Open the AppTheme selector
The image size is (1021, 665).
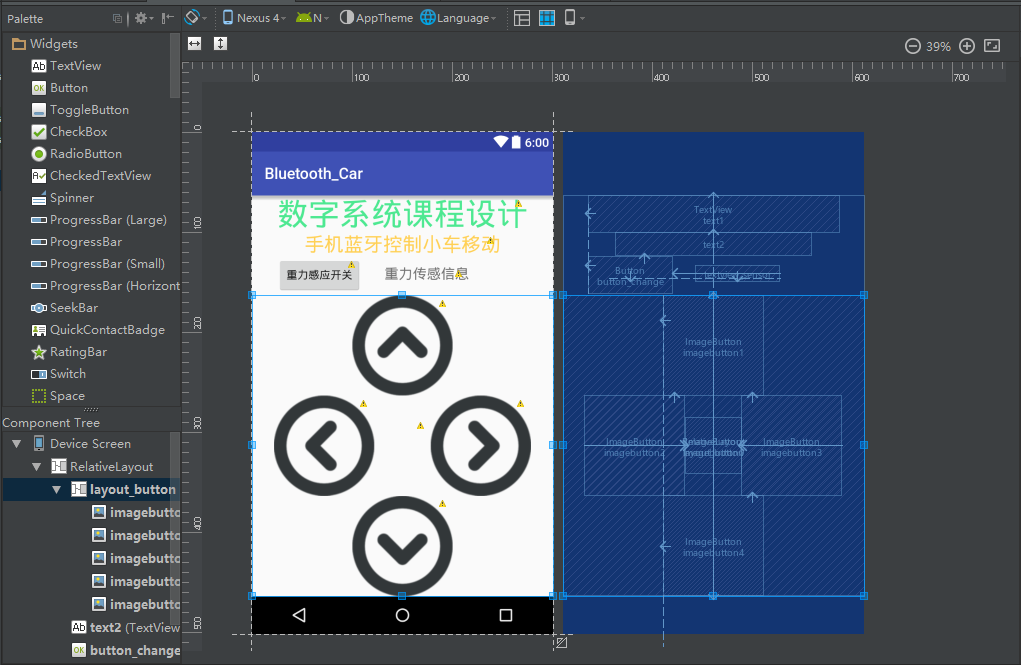pyautogui.click(x=376, y=18)
